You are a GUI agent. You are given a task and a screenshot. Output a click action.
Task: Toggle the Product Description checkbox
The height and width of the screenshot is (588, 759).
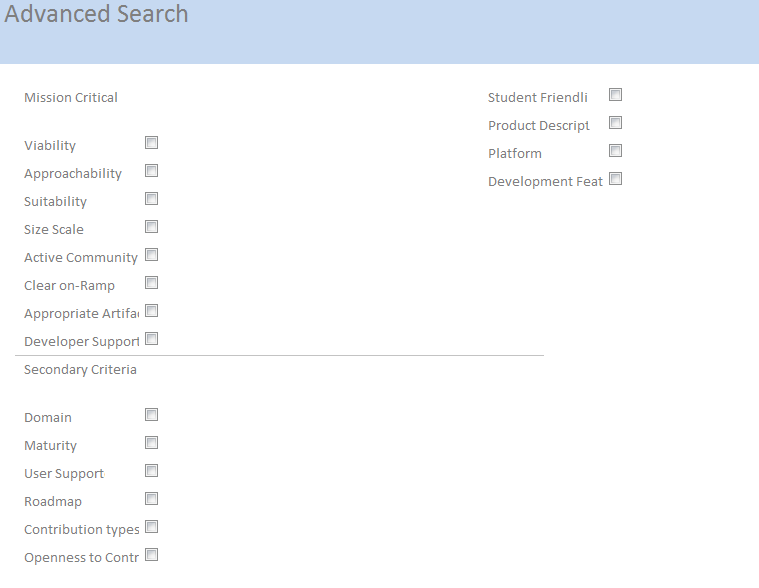click(616, 123)
